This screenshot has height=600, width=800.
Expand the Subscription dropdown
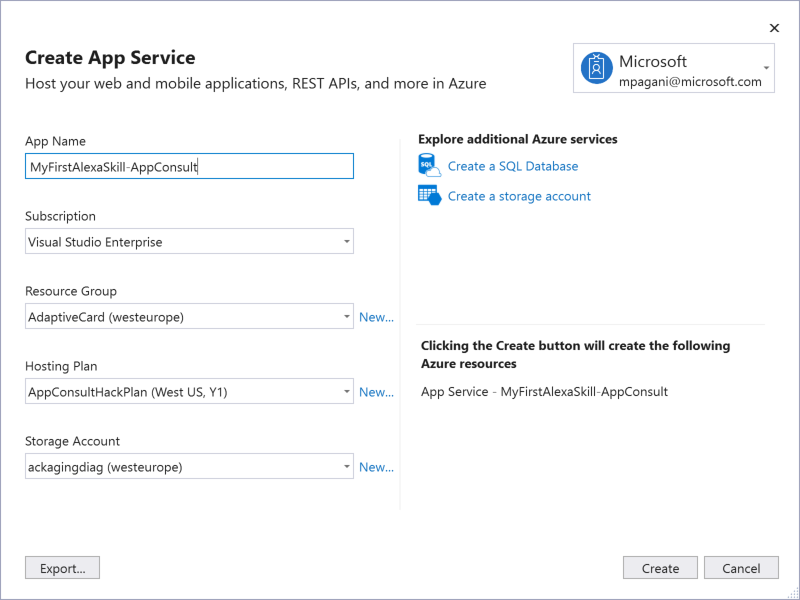(346, 242)
